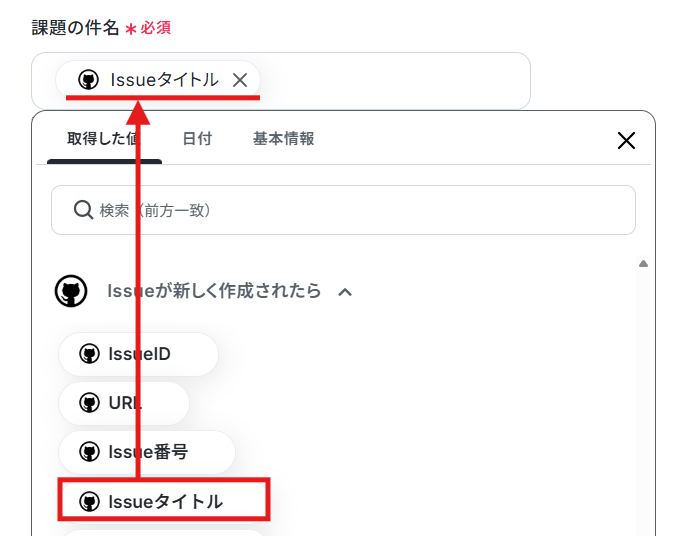The image size is (689, 536).
Task: Focus the 検索(前方一致) search field
Action: pos(343,210)
